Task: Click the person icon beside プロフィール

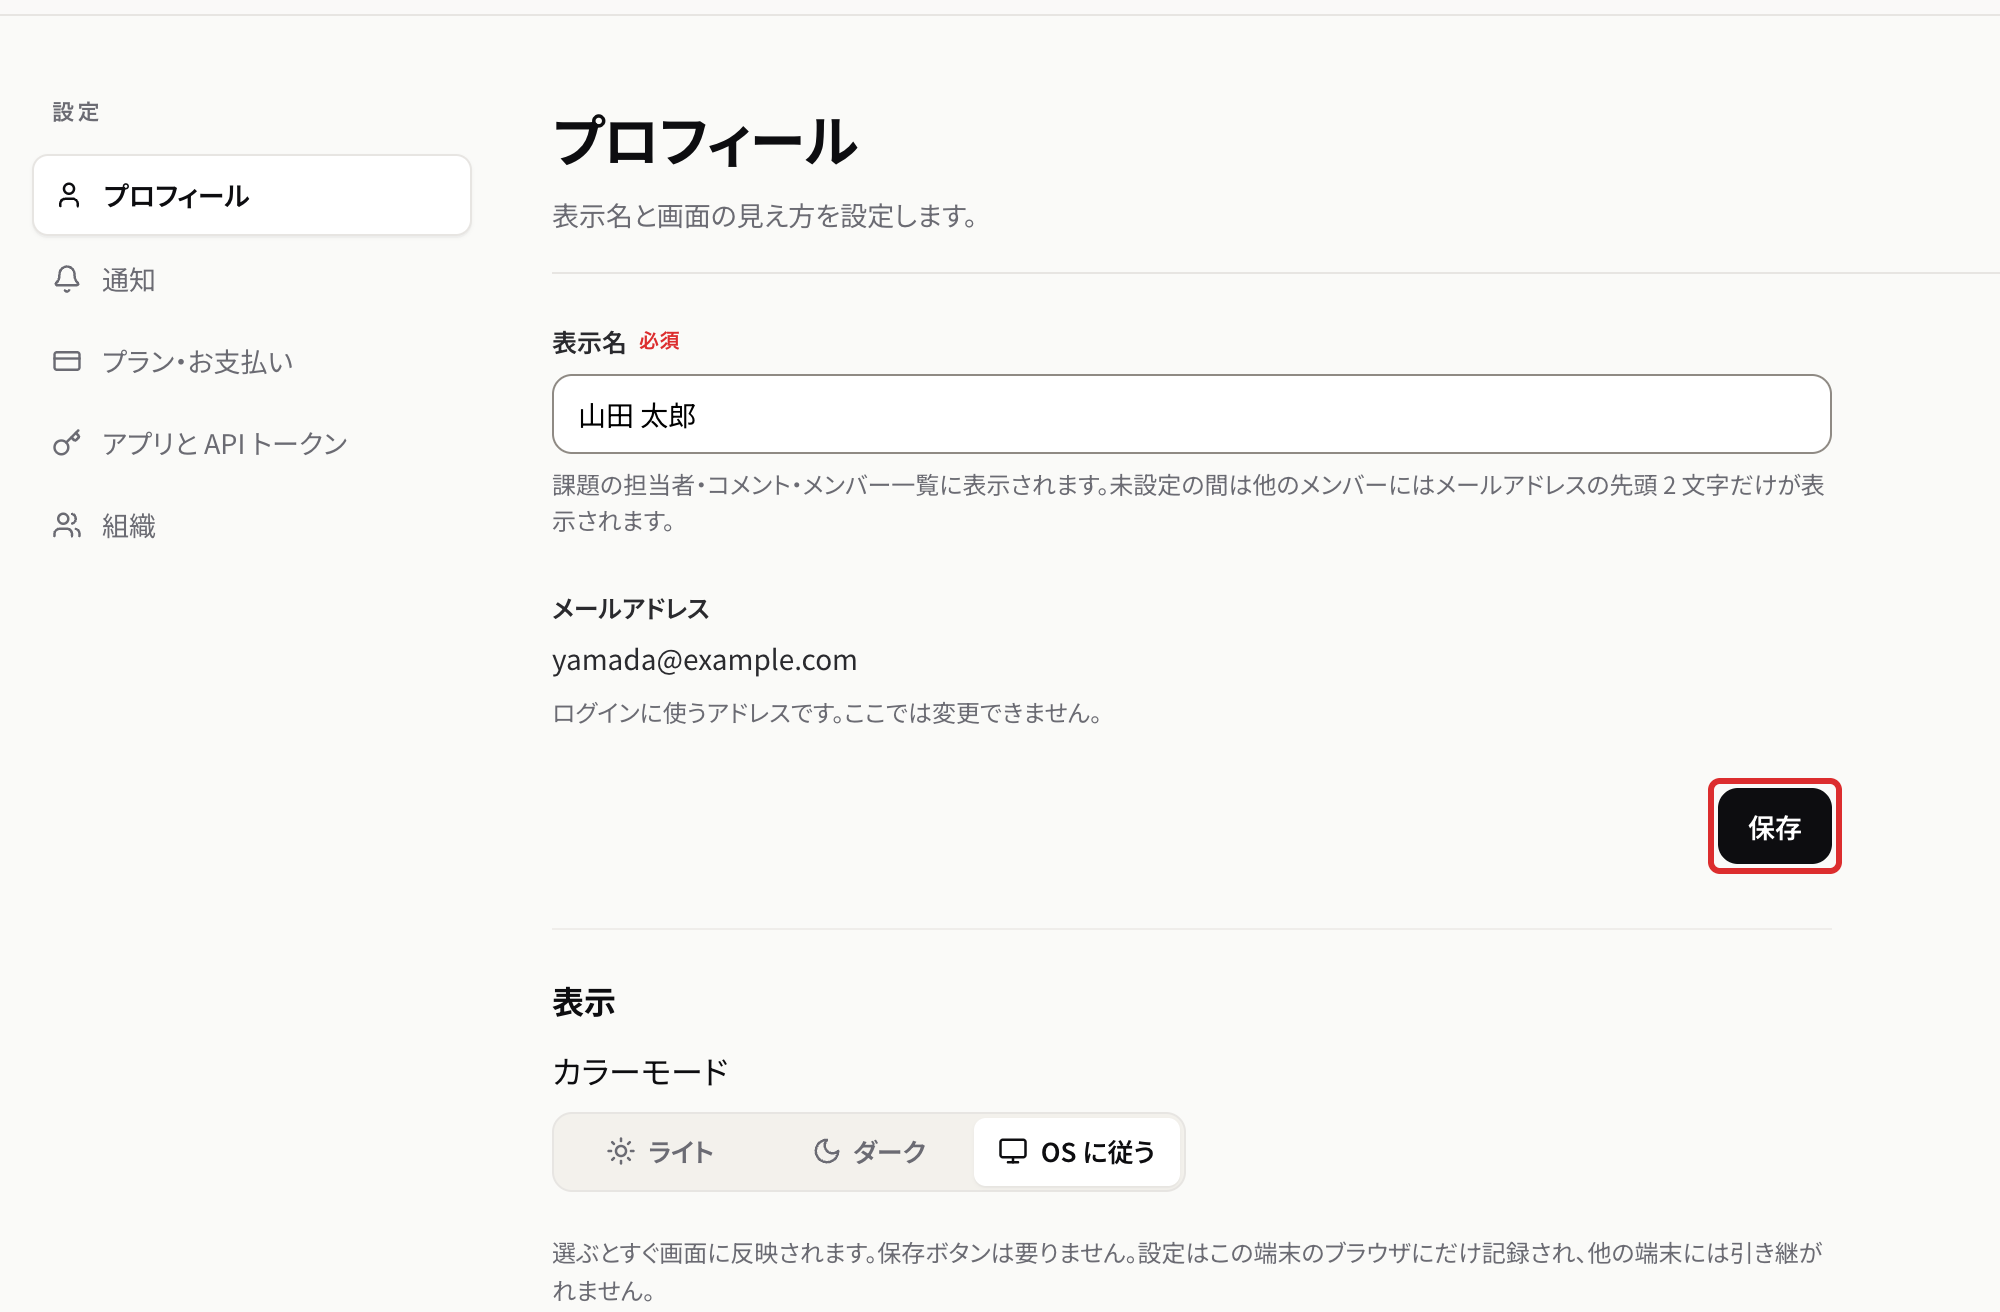Action: point(69,195)
